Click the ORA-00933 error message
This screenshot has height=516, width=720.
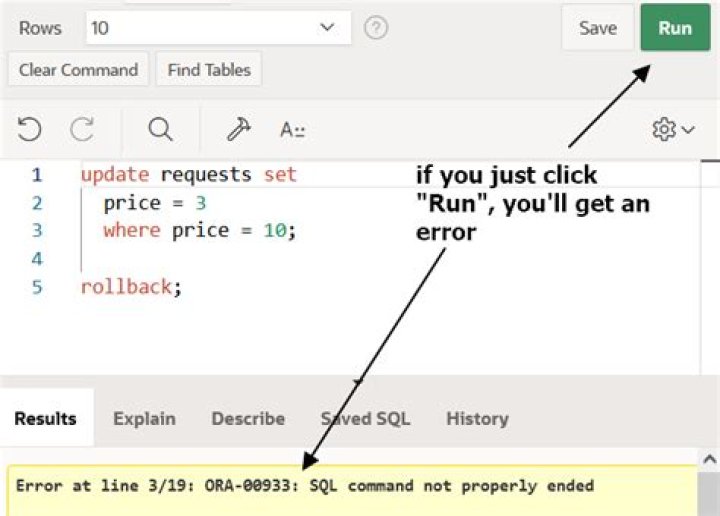point(305,487)
